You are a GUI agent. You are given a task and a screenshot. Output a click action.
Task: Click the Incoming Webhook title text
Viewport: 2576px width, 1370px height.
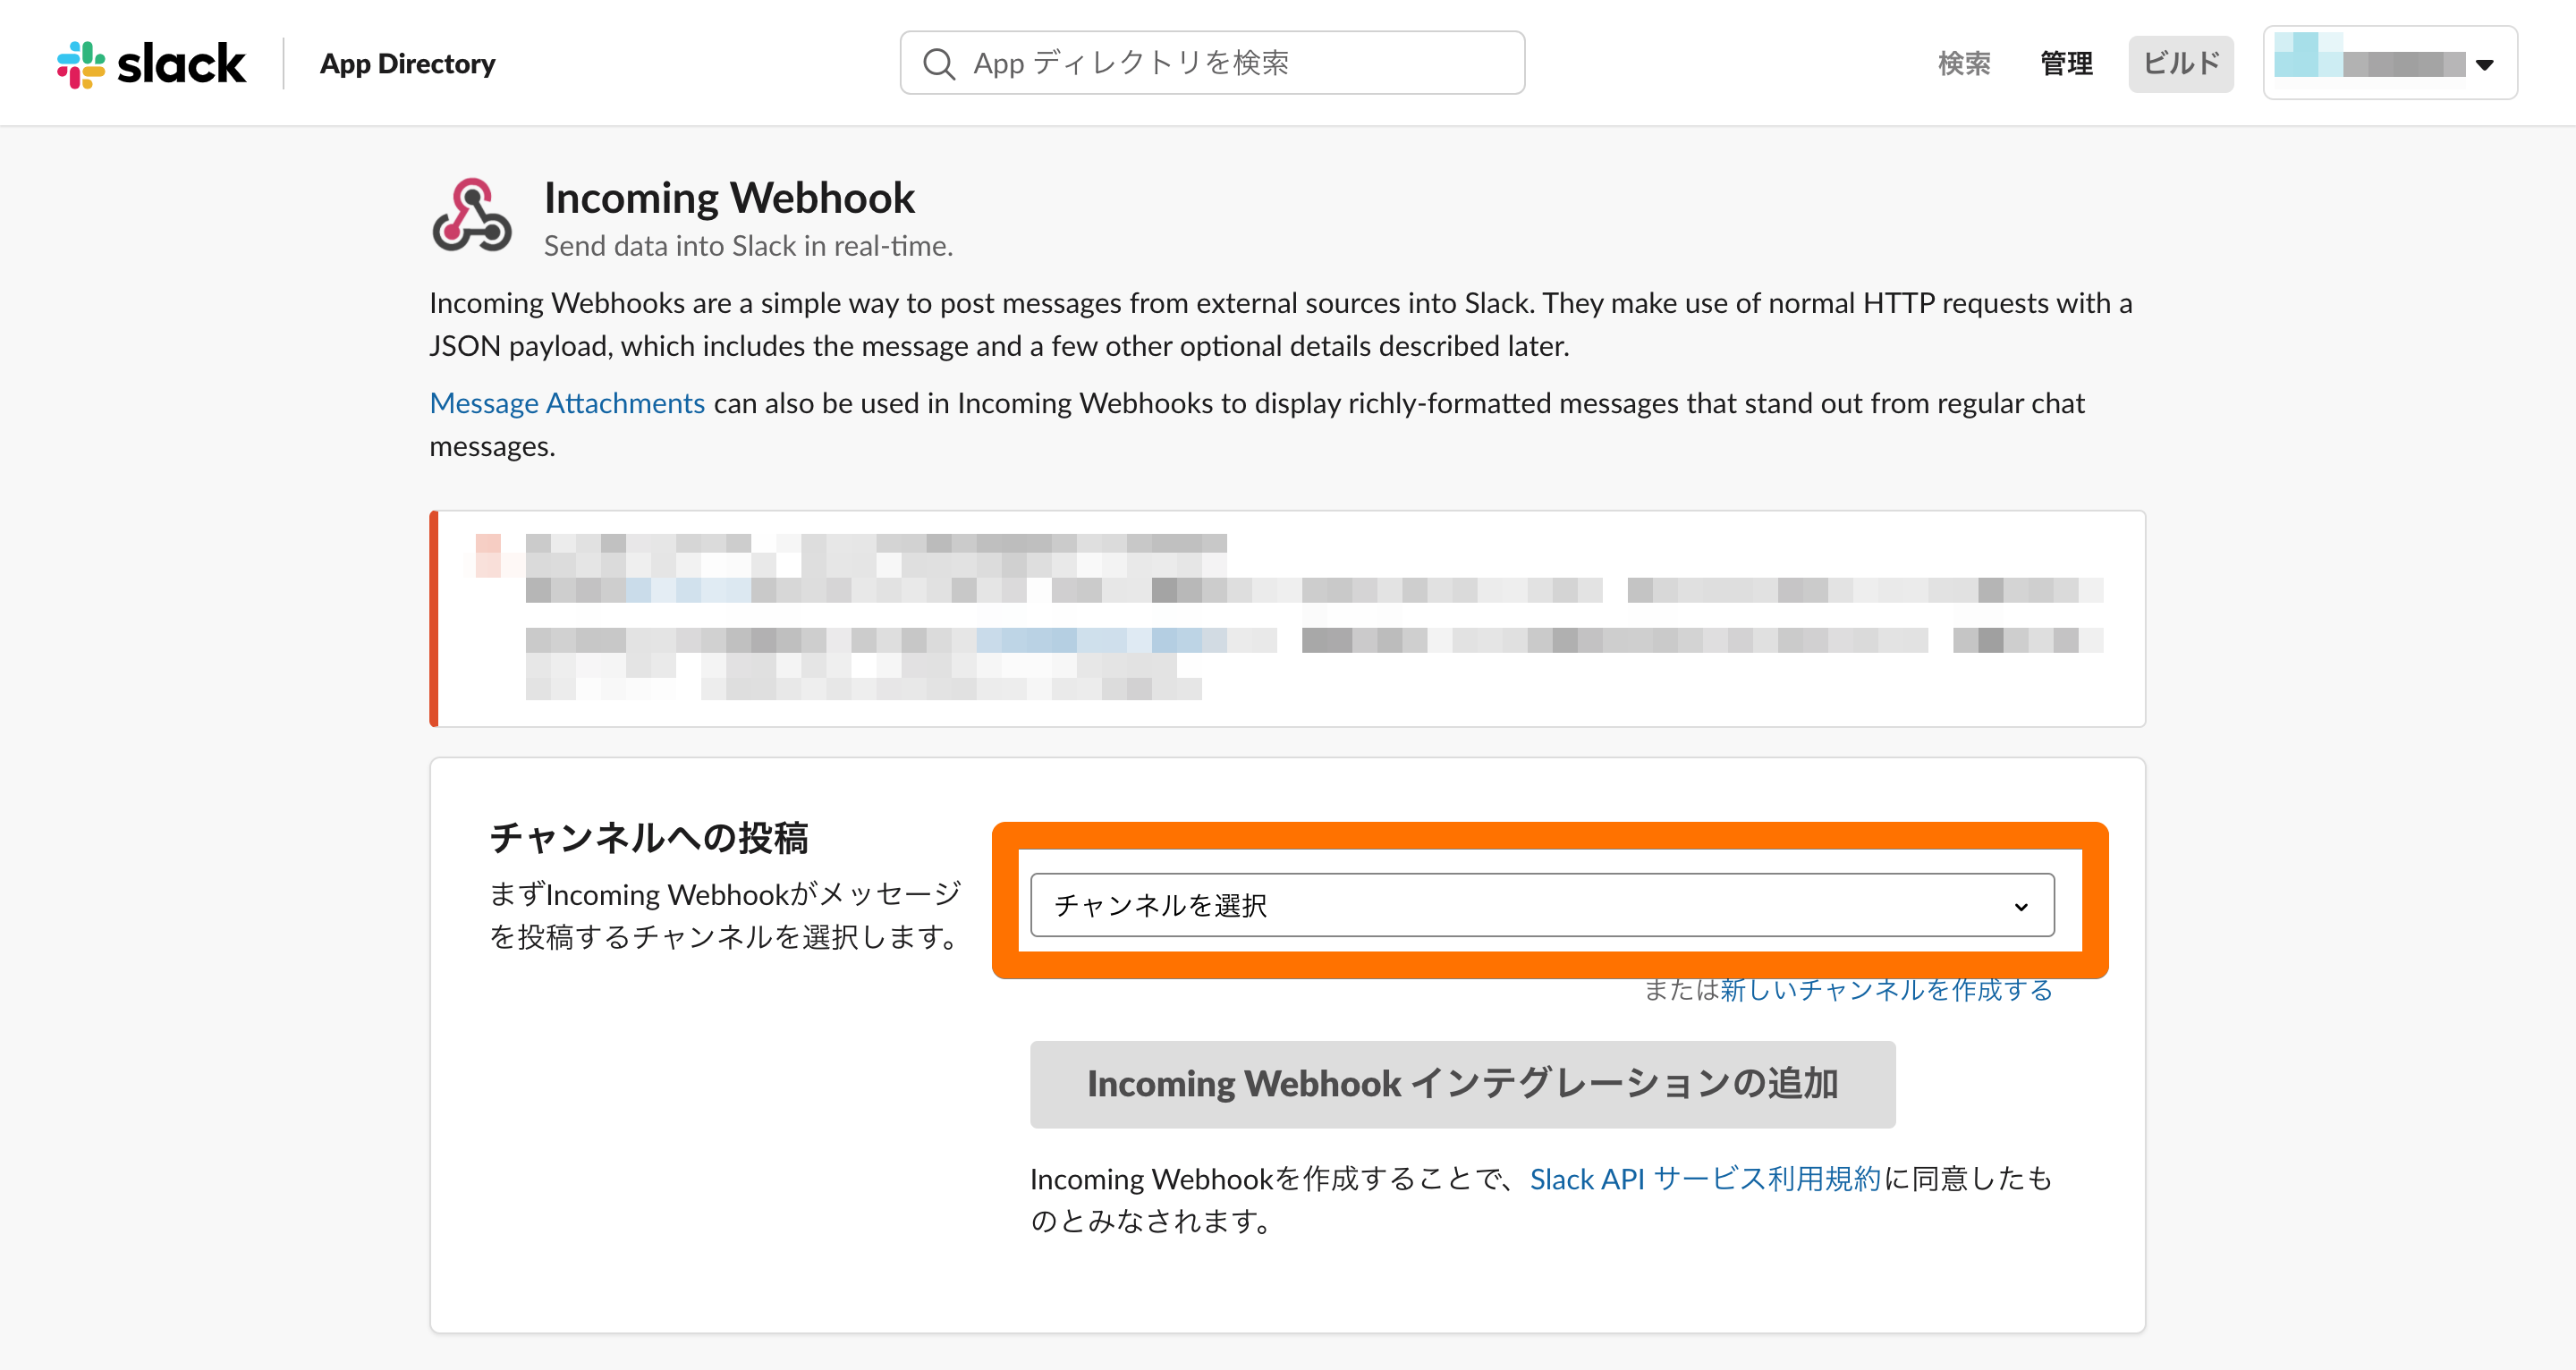pos(729,198)
